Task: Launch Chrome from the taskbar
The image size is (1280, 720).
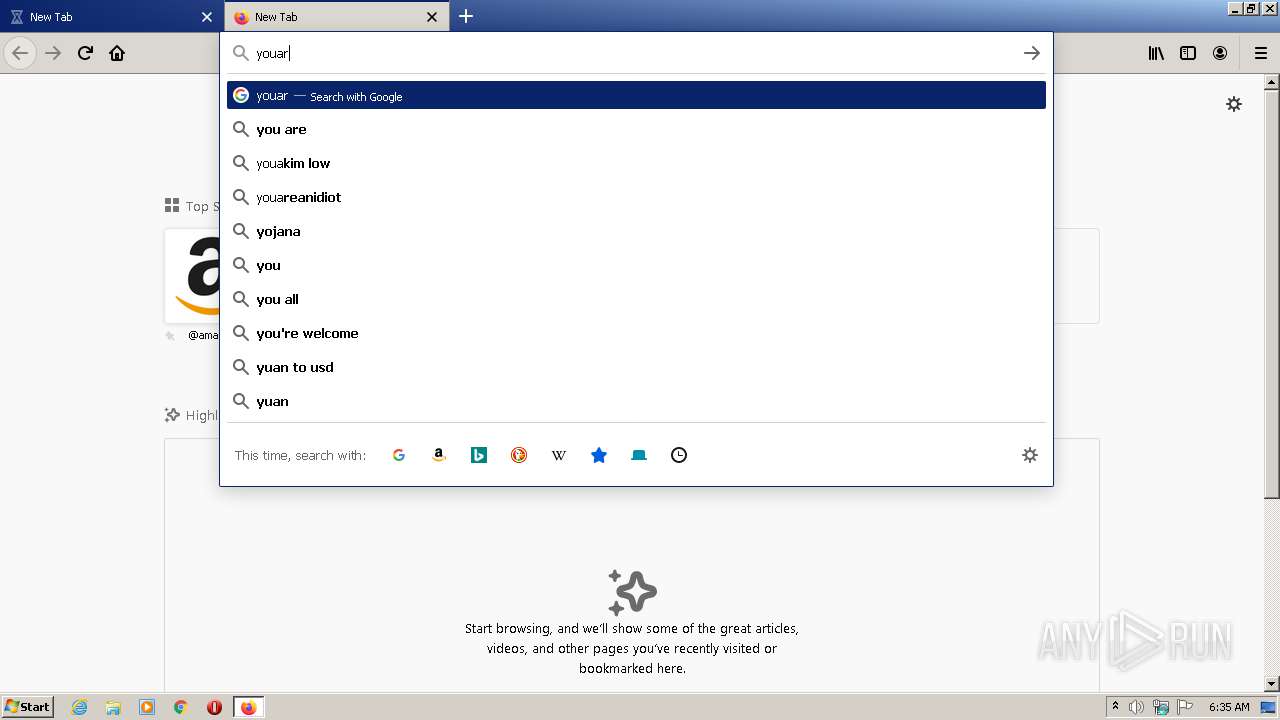Action: [x=180, y=707]
